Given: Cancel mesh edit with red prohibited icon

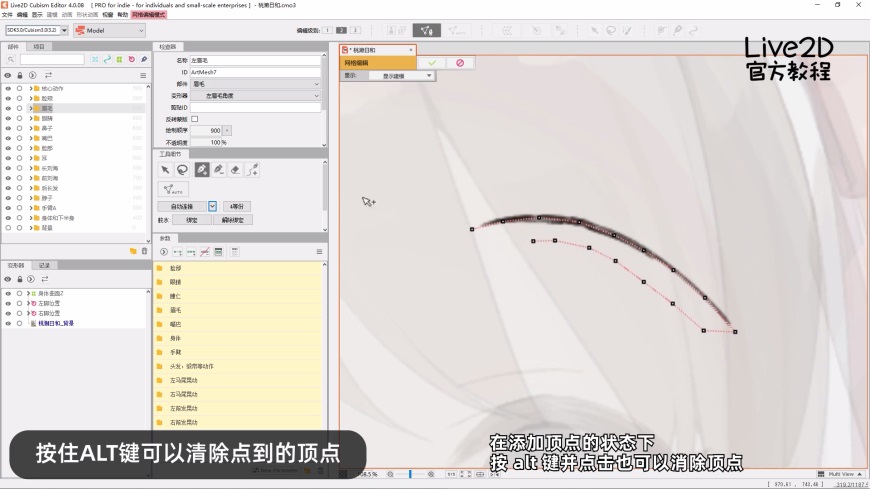Looking at the screenshot, I should click(x=460, y=63).
